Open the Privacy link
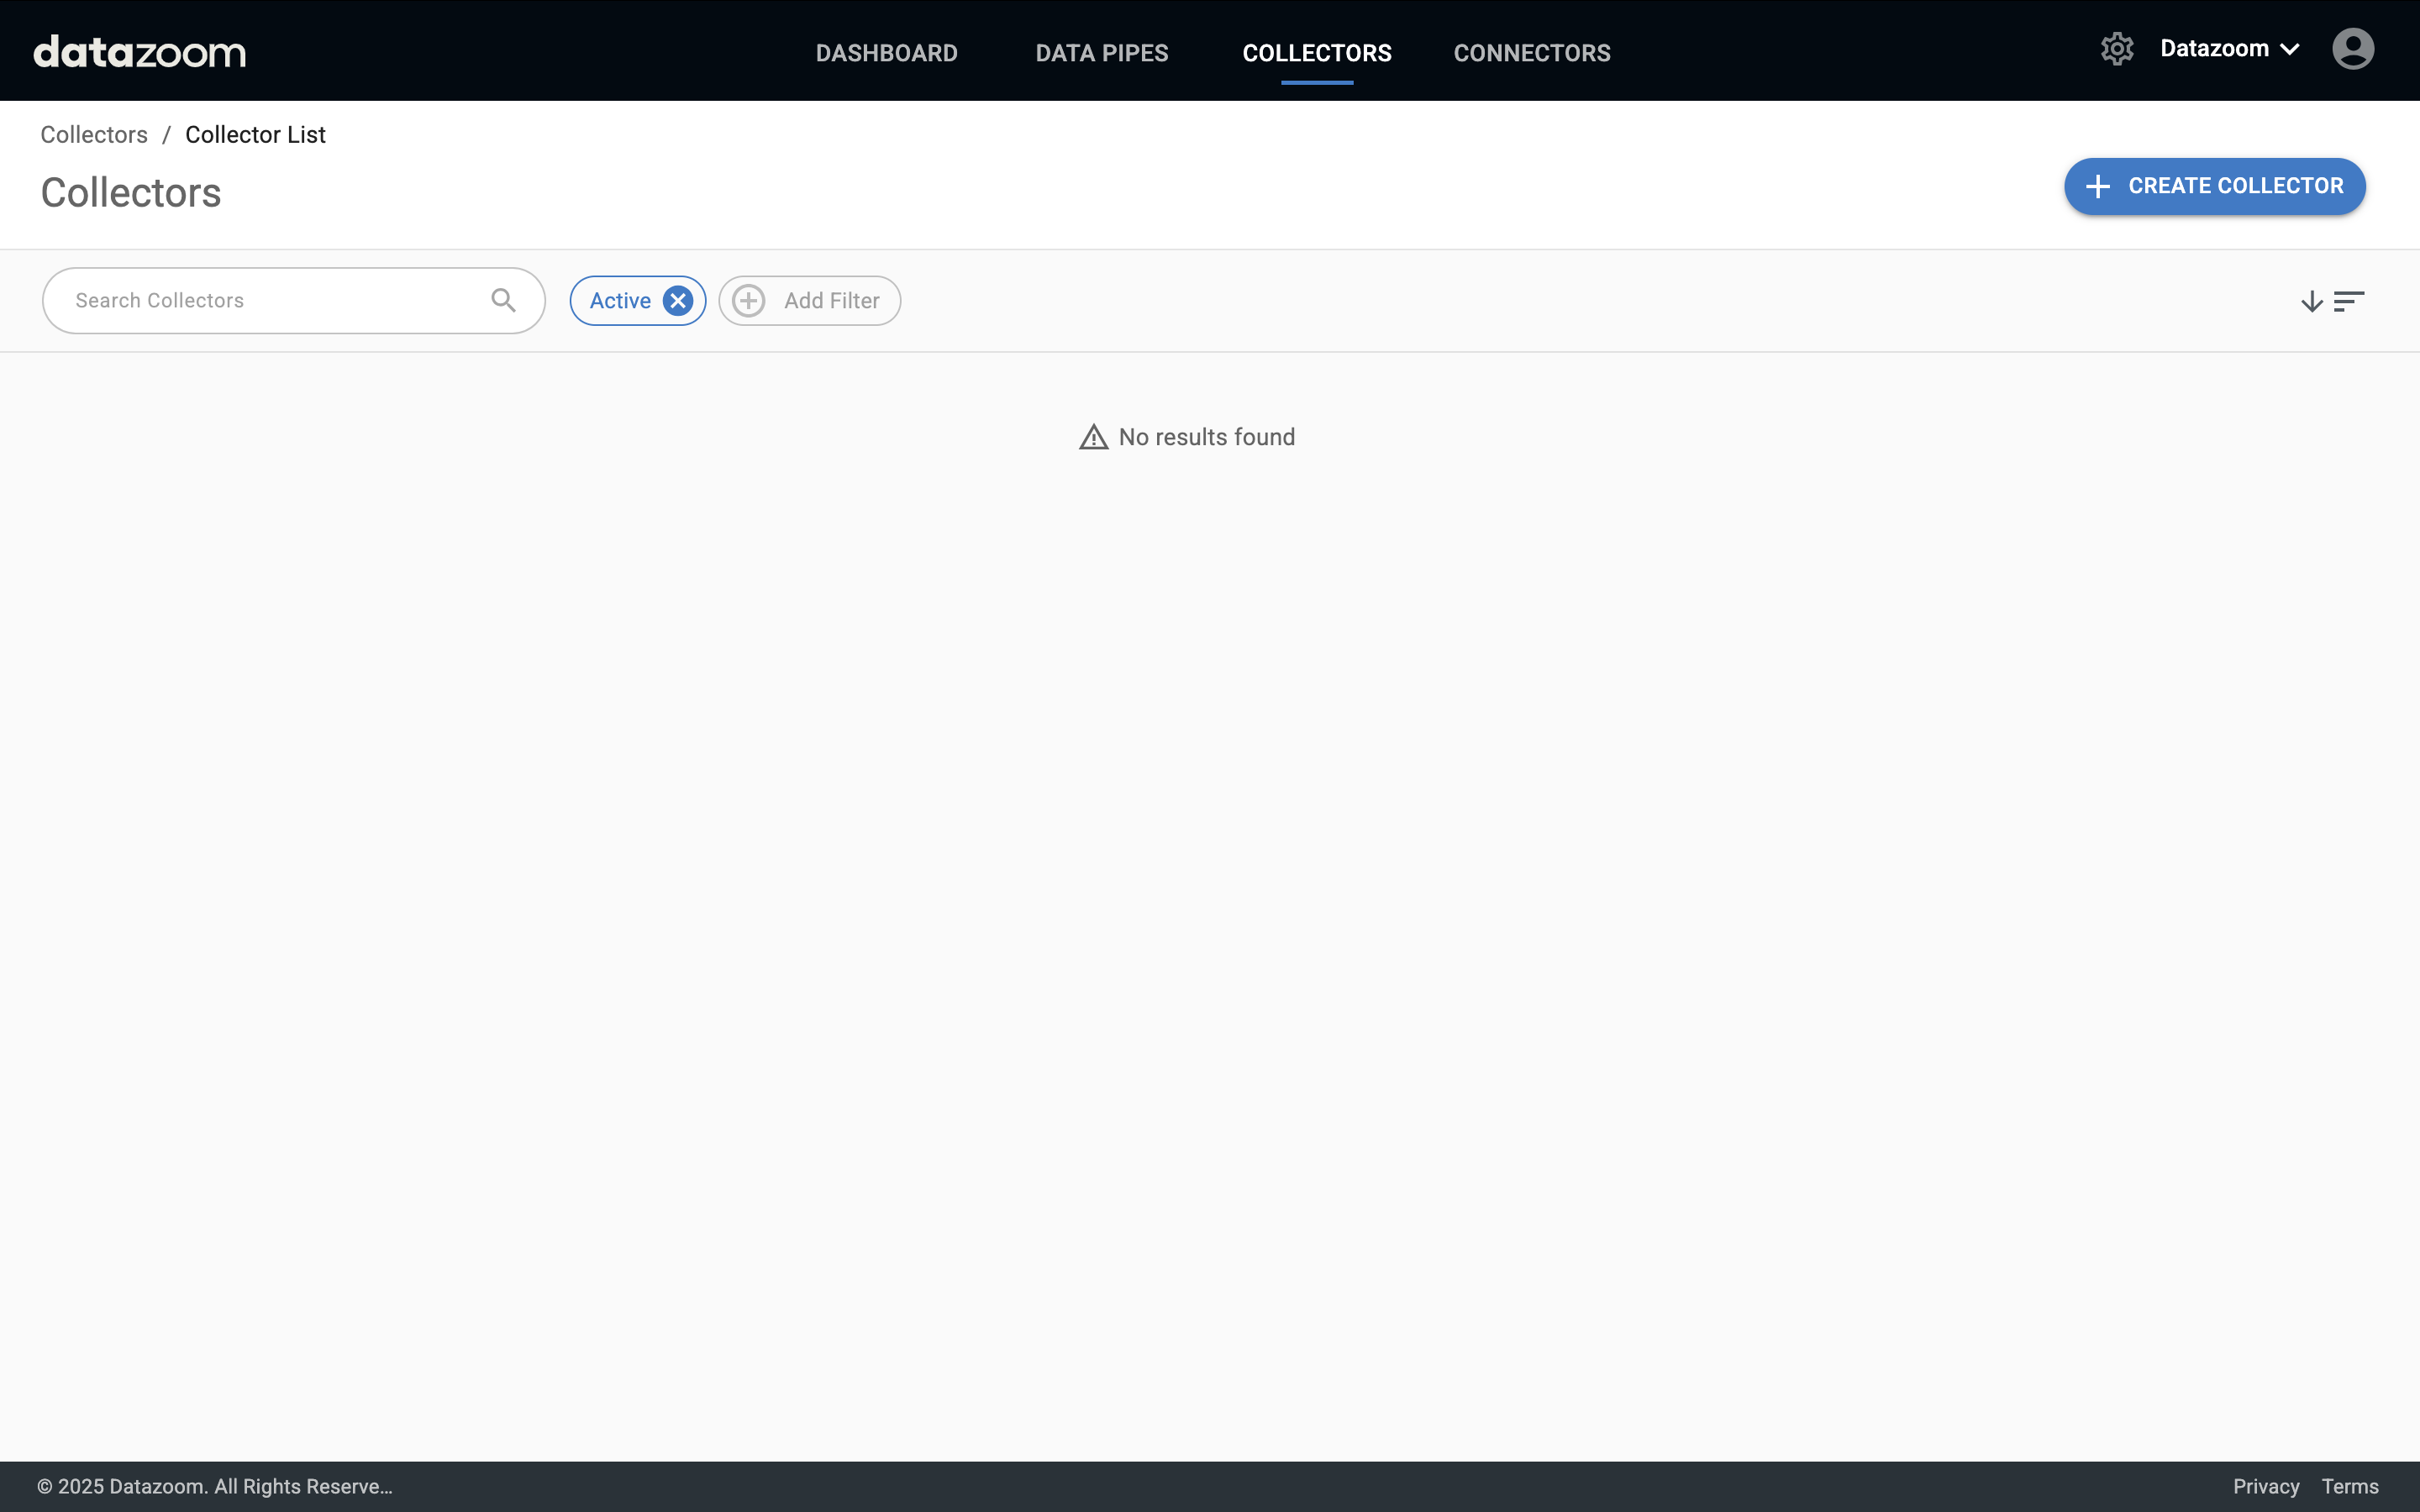The height and width of the screenshot is (1512, 2420). [2266, 1487]
